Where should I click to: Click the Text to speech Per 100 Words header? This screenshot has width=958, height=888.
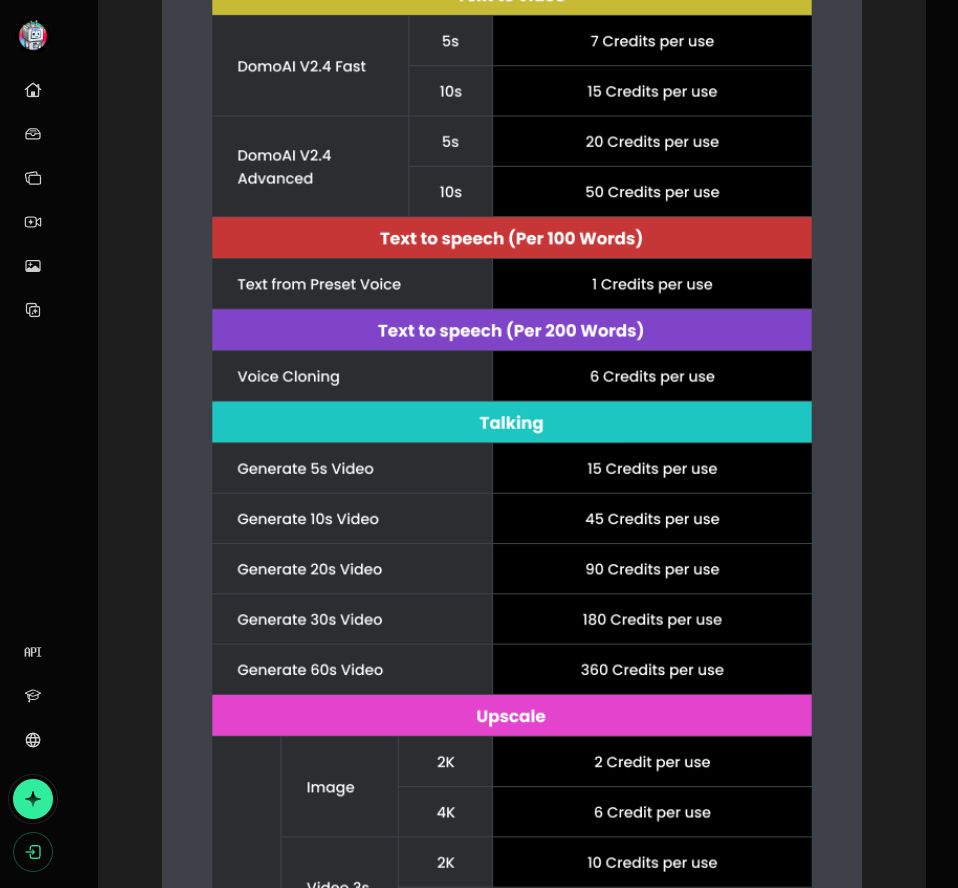coord(511,238)
